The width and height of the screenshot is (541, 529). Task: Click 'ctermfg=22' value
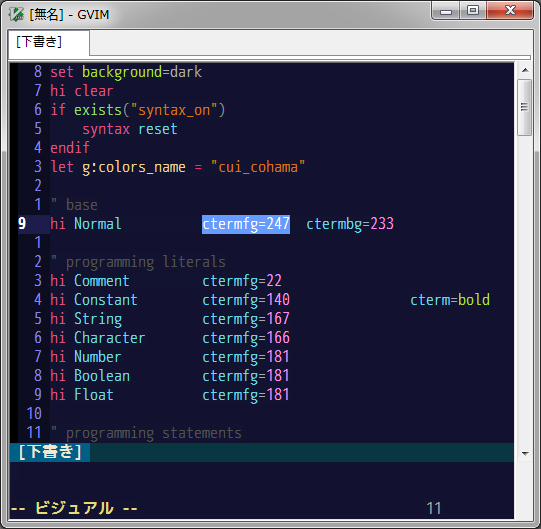pyautogui.click(x=242, y=281)
